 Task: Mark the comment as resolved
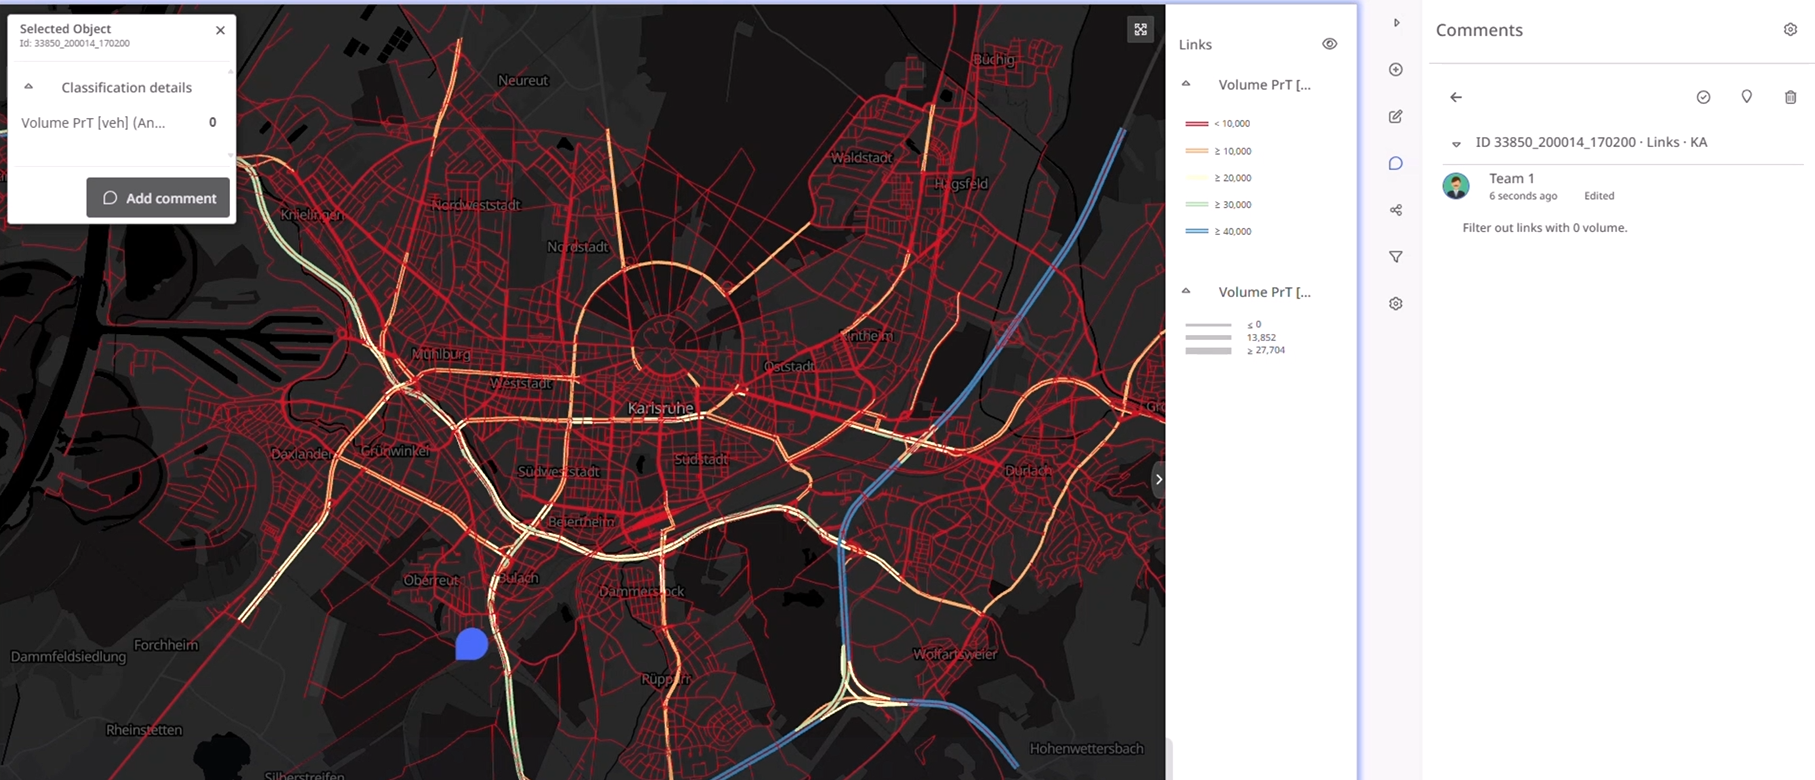1703,97
